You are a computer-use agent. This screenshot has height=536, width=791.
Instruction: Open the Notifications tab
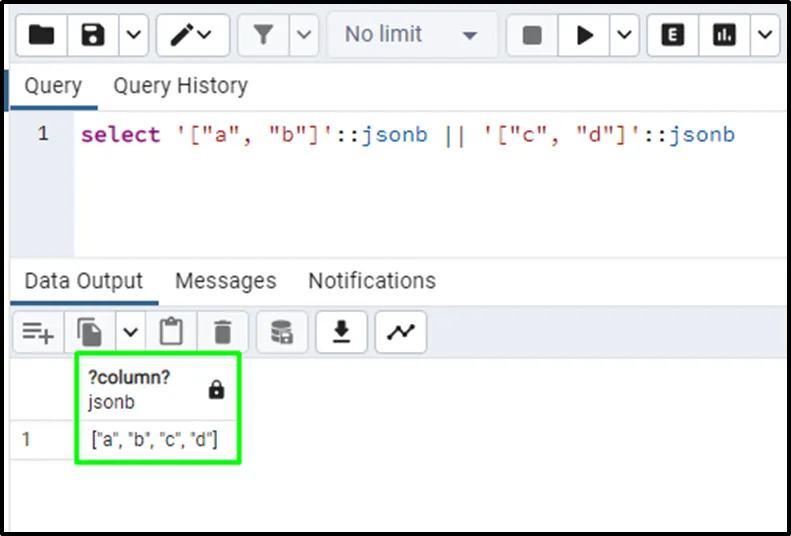pyautogui.click(x=371, y=281)
